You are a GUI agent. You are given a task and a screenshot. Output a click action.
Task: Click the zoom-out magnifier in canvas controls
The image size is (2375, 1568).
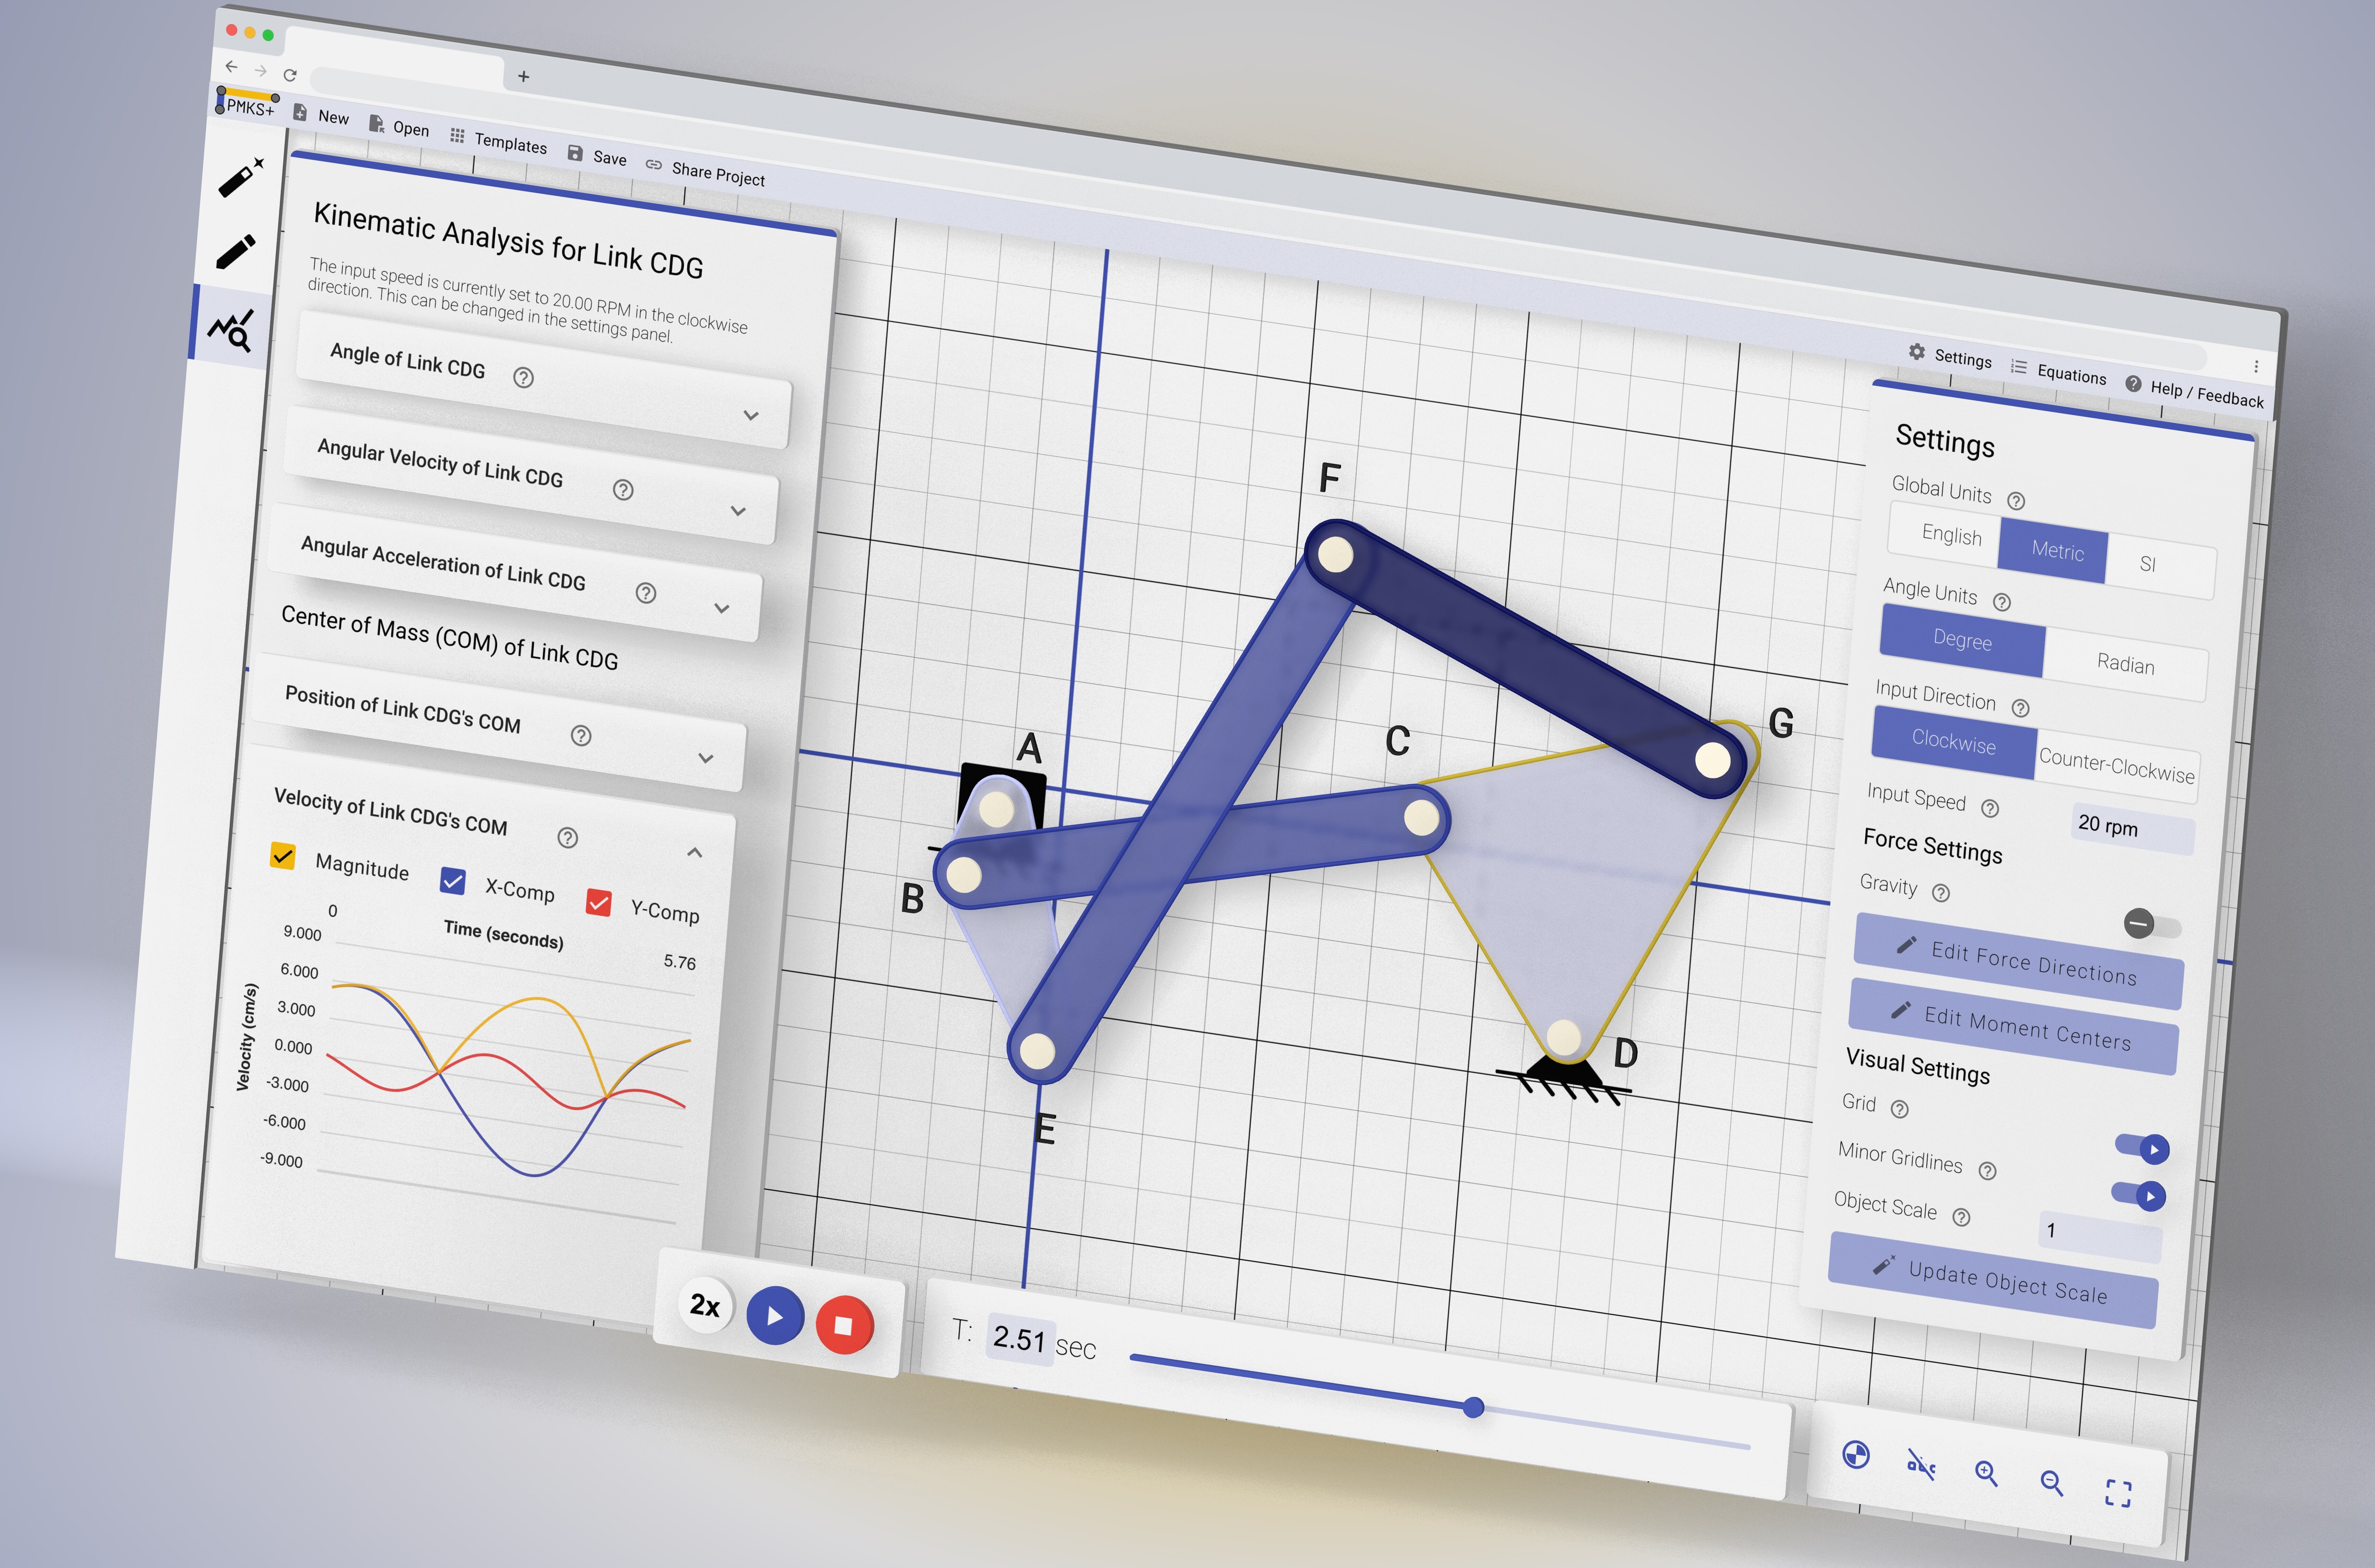2051,1481
